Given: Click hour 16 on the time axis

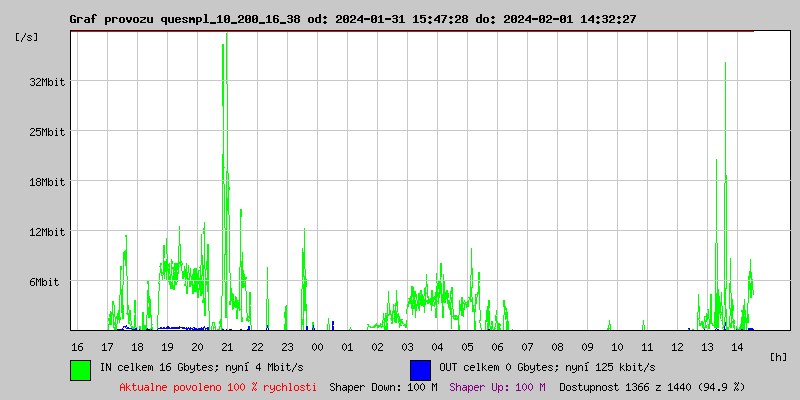Looking at the screenshot, I should click(x=77, y=346).
